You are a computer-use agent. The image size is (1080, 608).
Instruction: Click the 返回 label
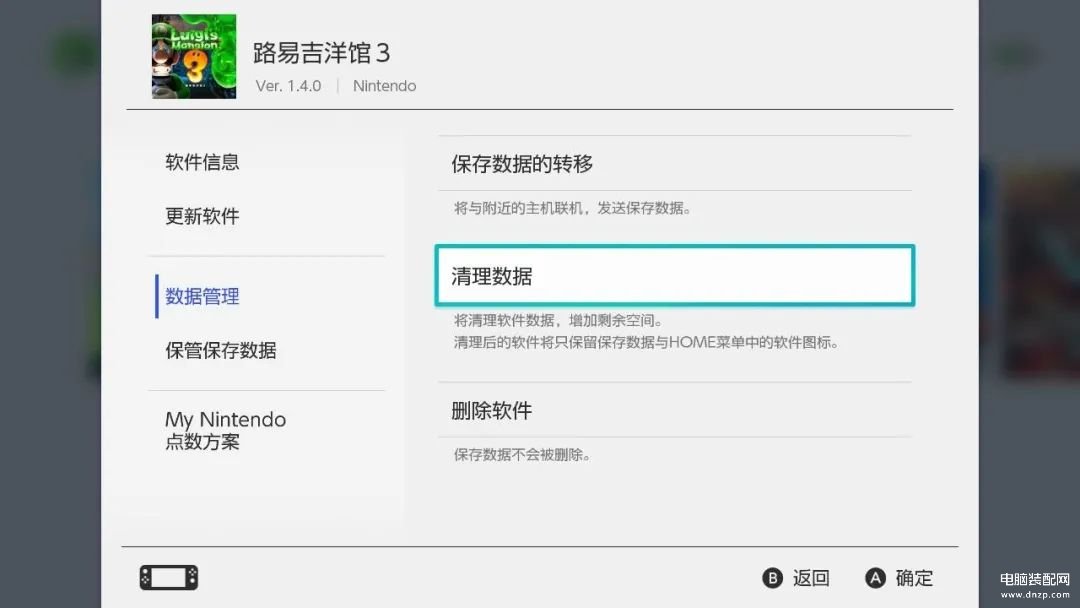point(811,578)
